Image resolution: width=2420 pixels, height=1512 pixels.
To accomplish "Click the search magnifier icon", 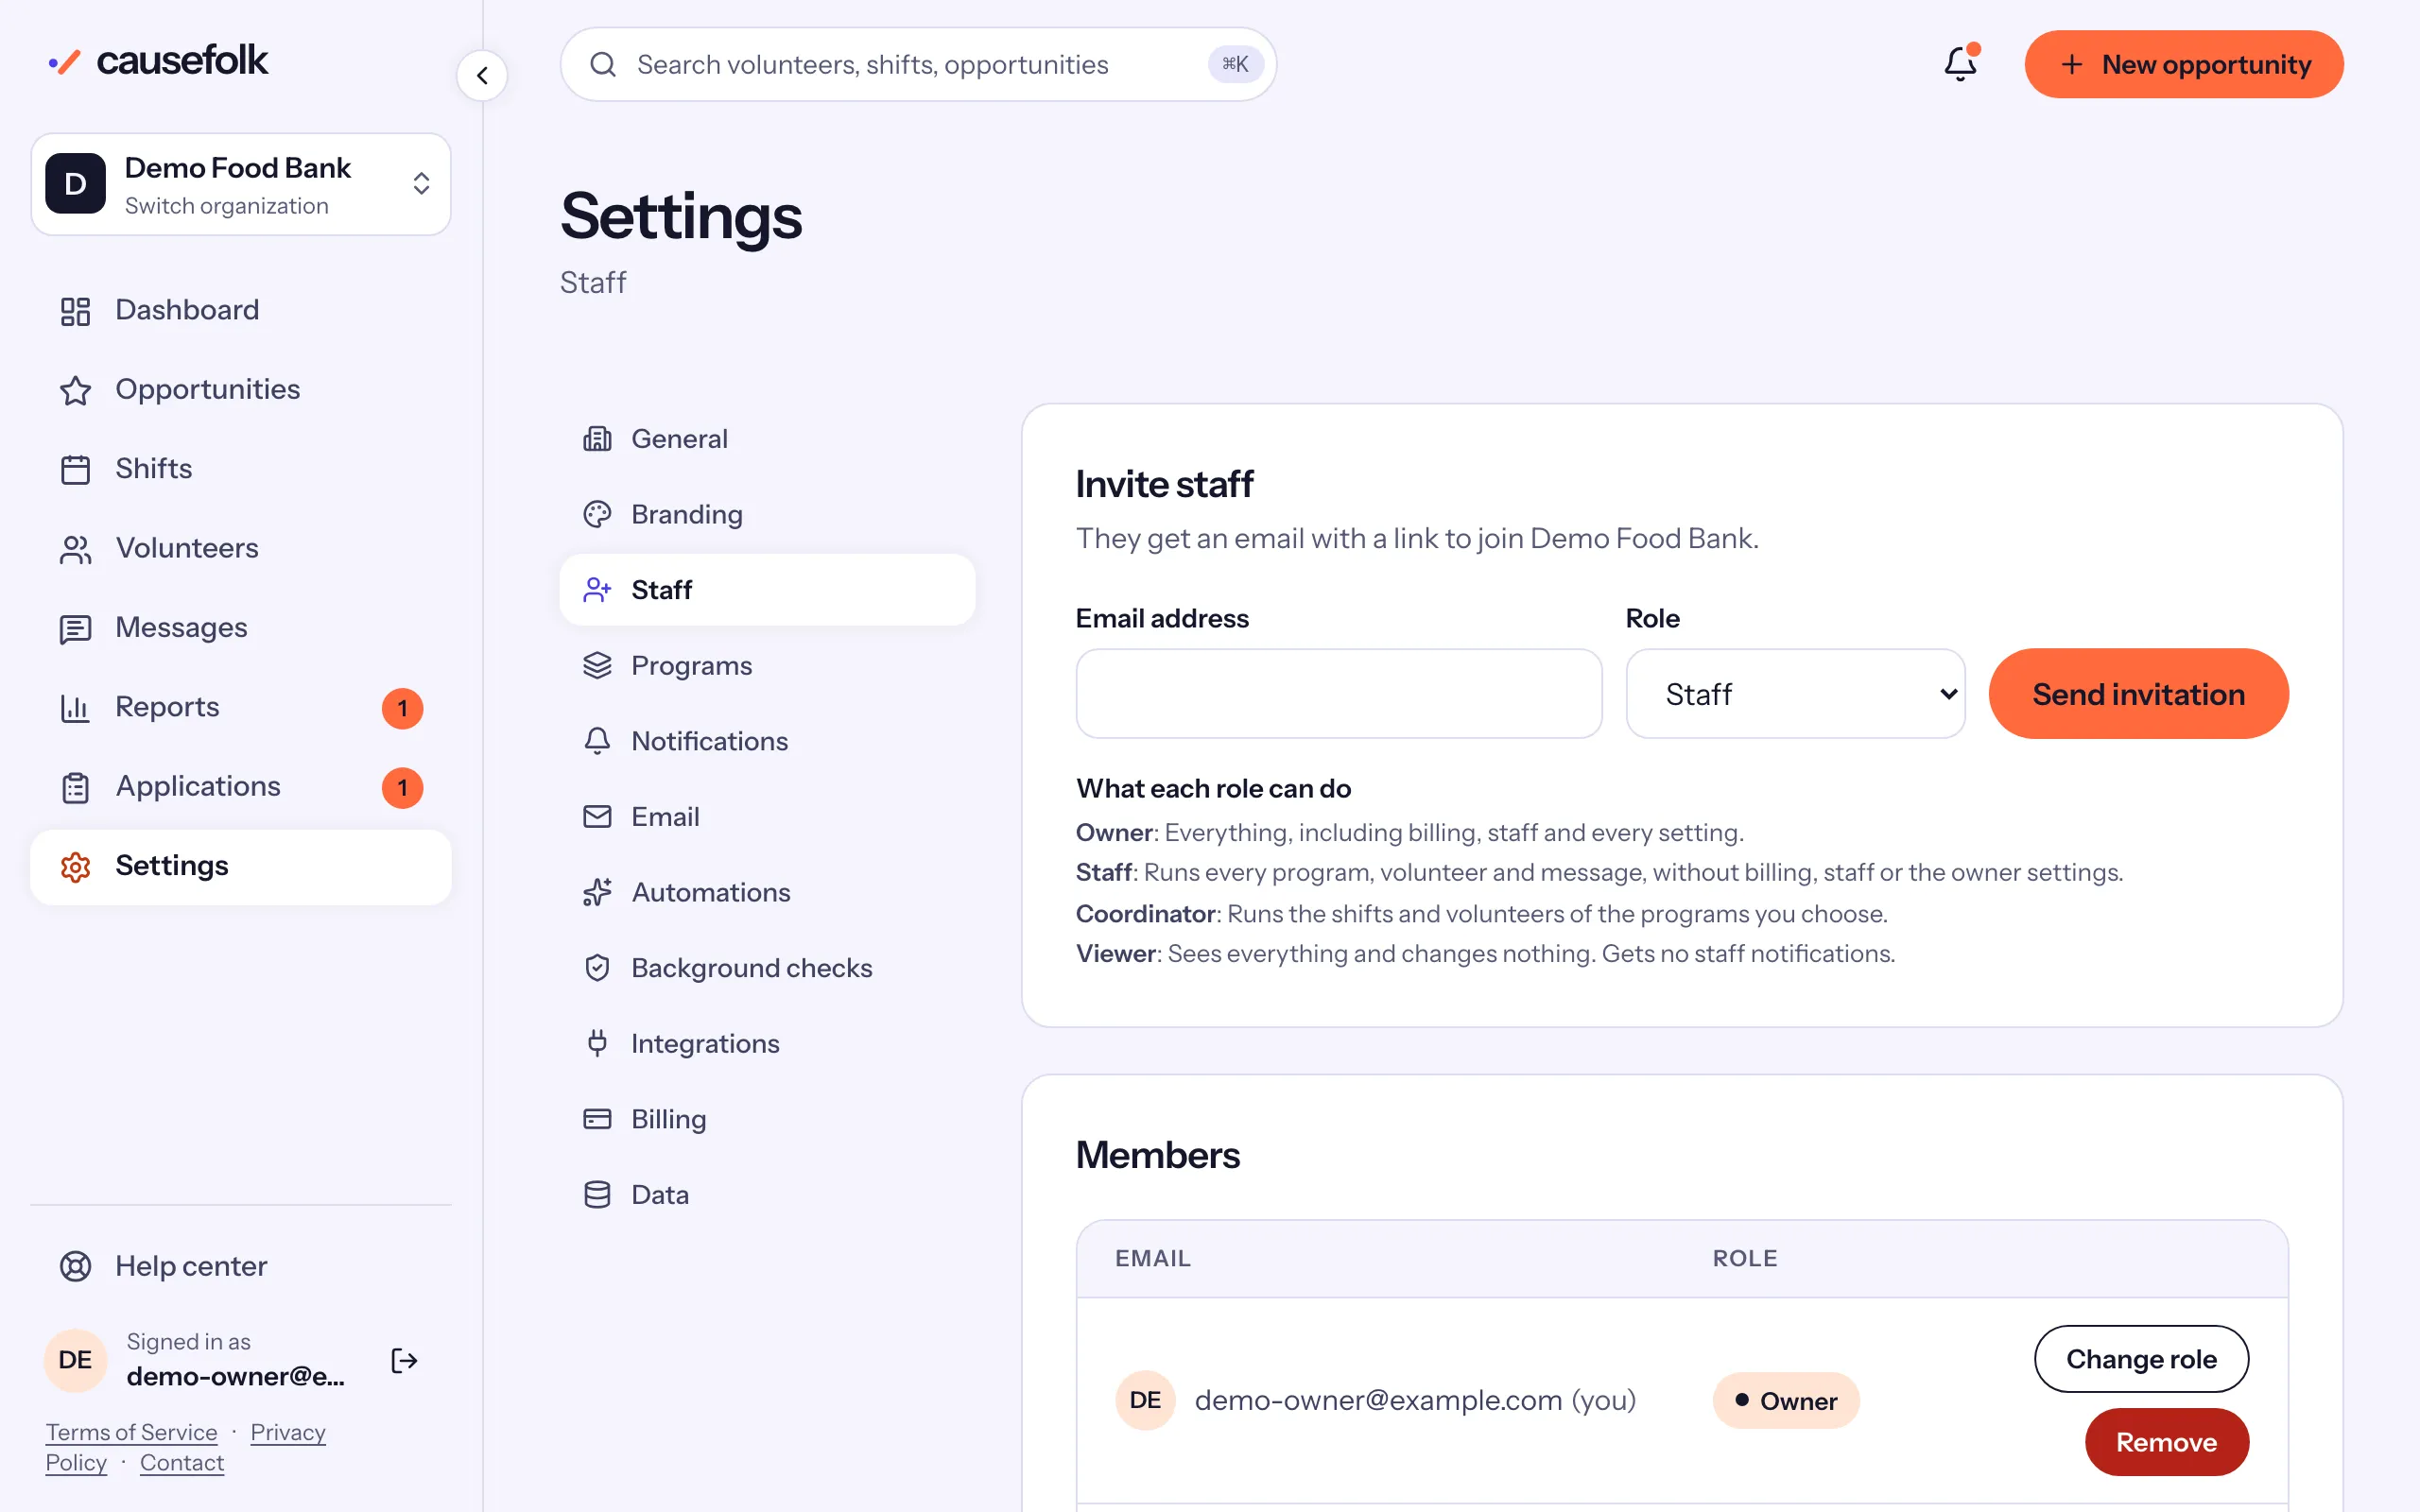I will pyautogui.click(x=603, y=64).
